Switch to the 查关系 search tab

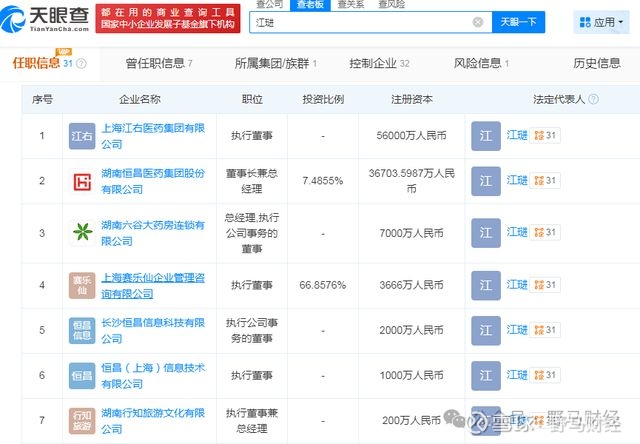[x=351, y=4]
